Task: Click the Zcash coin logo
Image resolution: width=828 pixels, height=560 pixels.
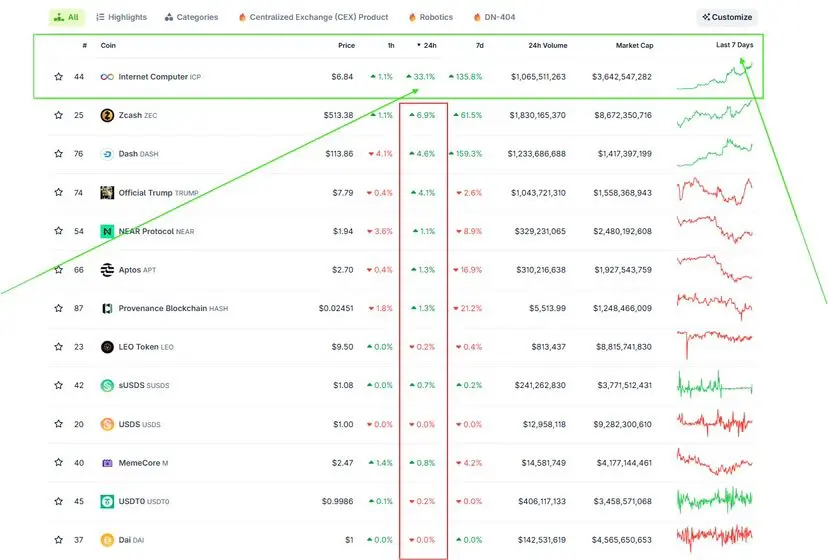Action: point(107,115)
